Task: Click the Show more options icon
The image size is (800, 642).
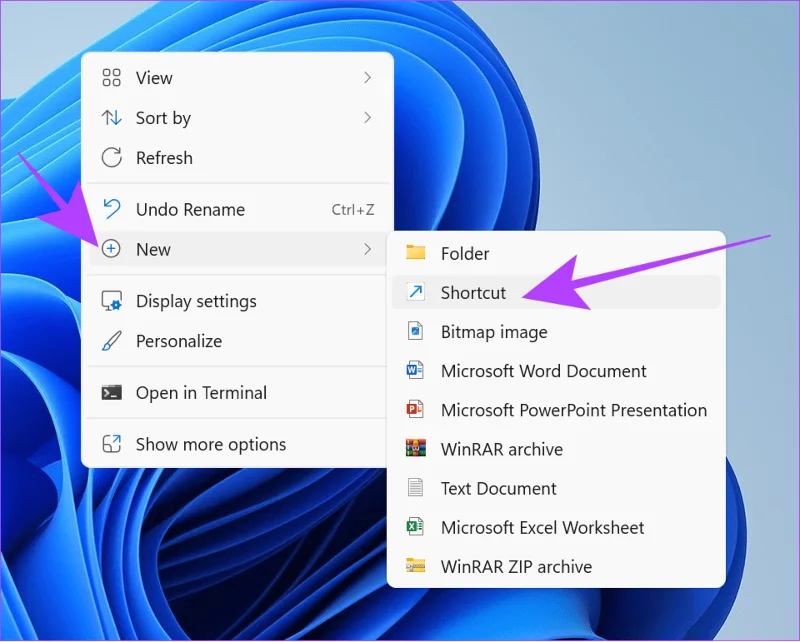Action: (x=111, y=444)
